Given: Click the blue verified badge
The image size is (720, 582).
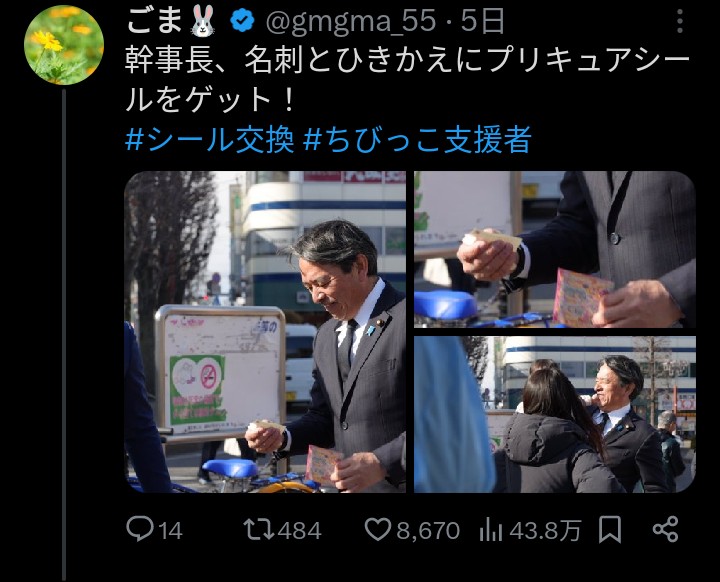Looking at the screenshot, I should tap(242, 21).
